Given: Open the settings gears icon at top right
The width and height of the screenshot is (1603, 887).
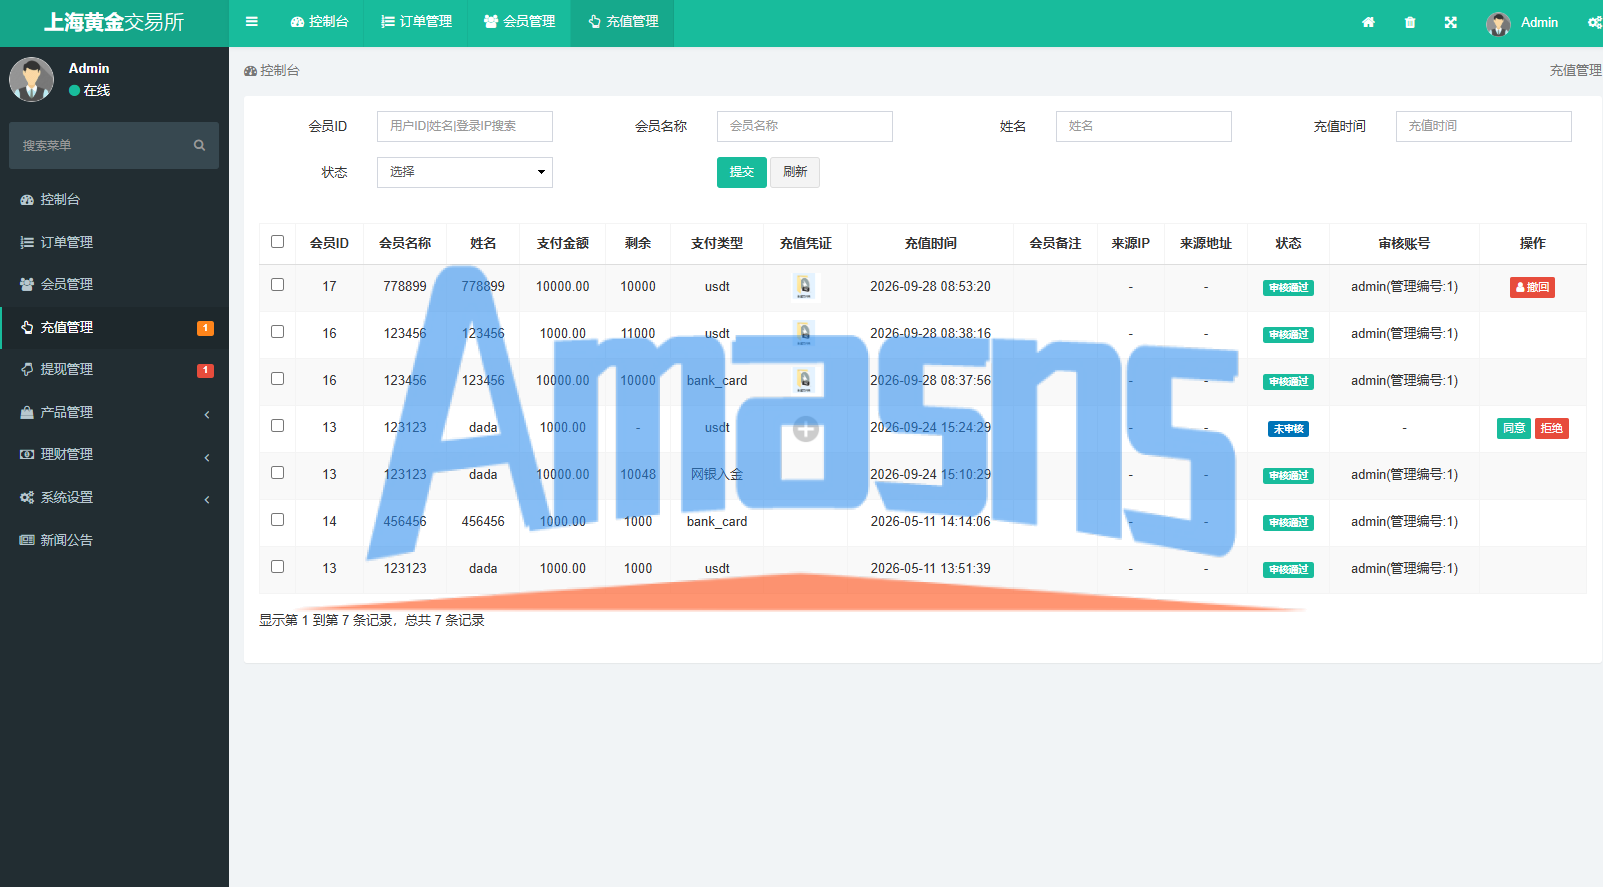Looking at the screenshot, I should (x=1594, y=22).
